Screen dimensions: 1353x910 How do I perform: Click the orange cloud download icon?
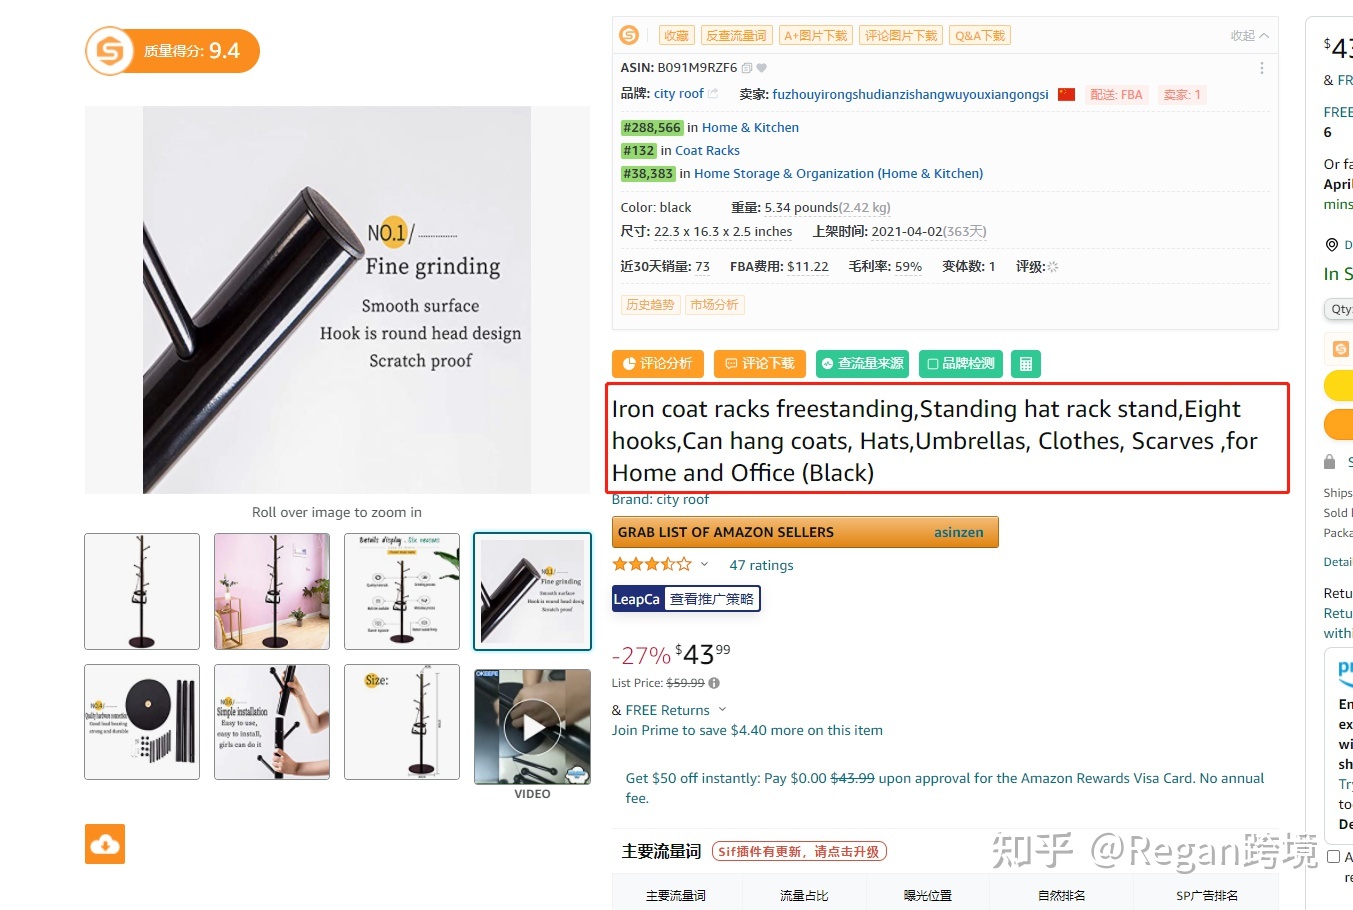point(105,844)
